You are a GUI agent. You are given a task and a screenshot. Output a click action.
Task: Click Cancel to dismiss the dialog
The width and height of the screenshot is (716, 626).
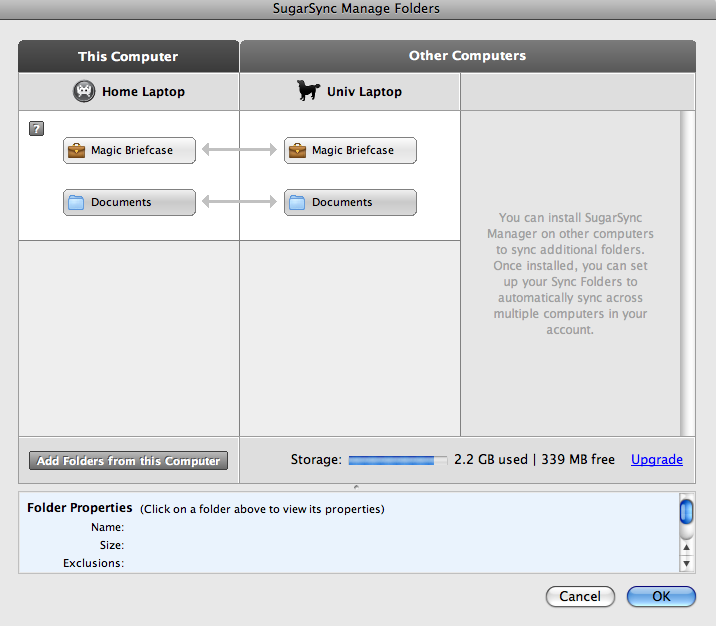coord(580,596)
